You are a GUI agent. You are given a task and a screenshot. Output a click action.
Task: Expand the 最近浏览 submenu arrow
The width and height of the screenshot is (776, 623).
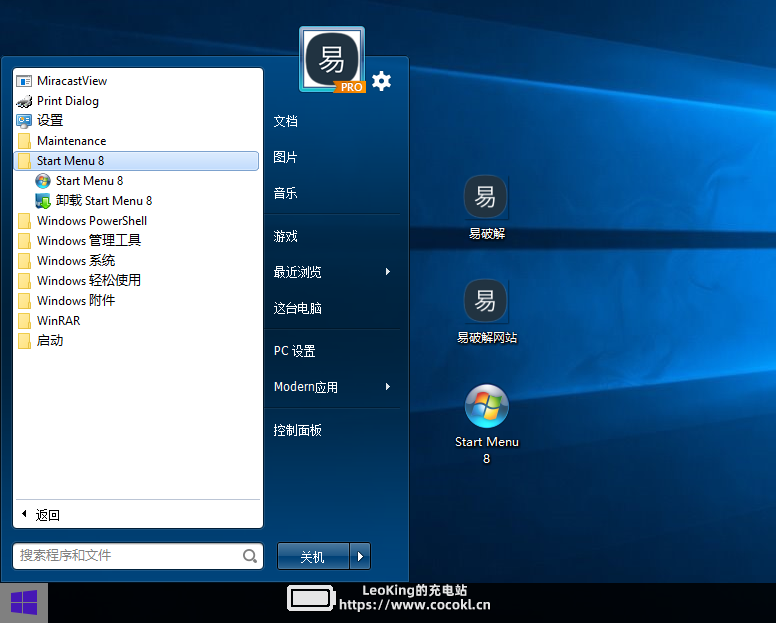[388, 272]
